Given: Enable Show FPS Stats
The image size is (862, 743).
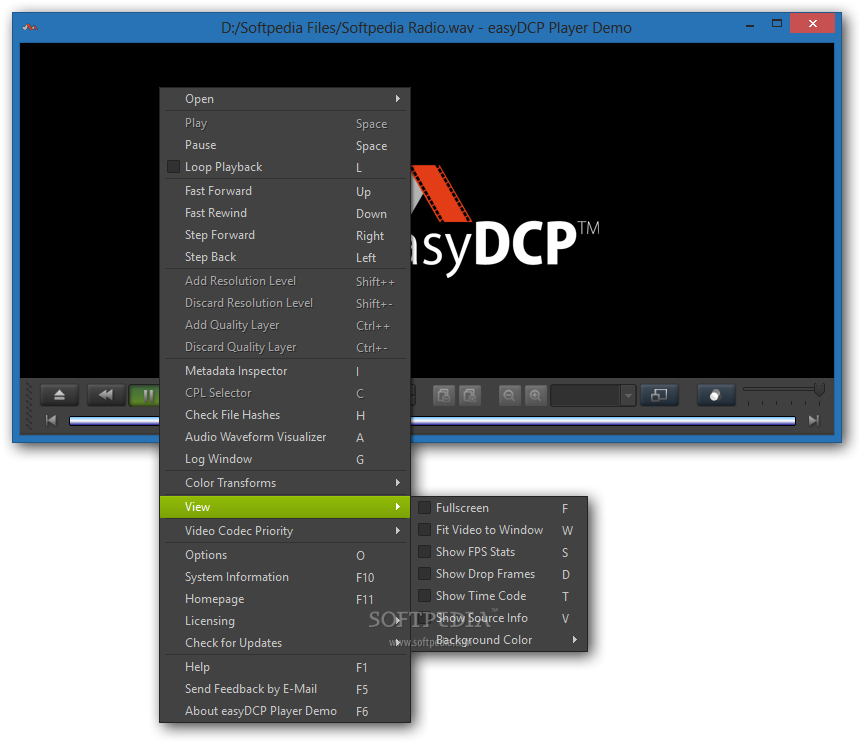Looking at the screenshot, I should click(x=424, y=551).
